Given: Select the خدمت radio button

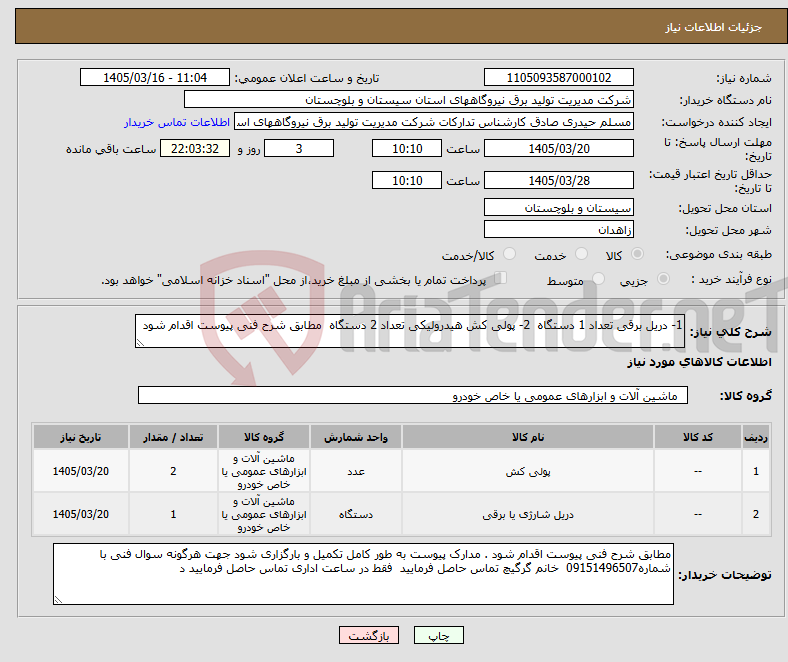Looking at the screenshot, I should [x=581, y=254].
